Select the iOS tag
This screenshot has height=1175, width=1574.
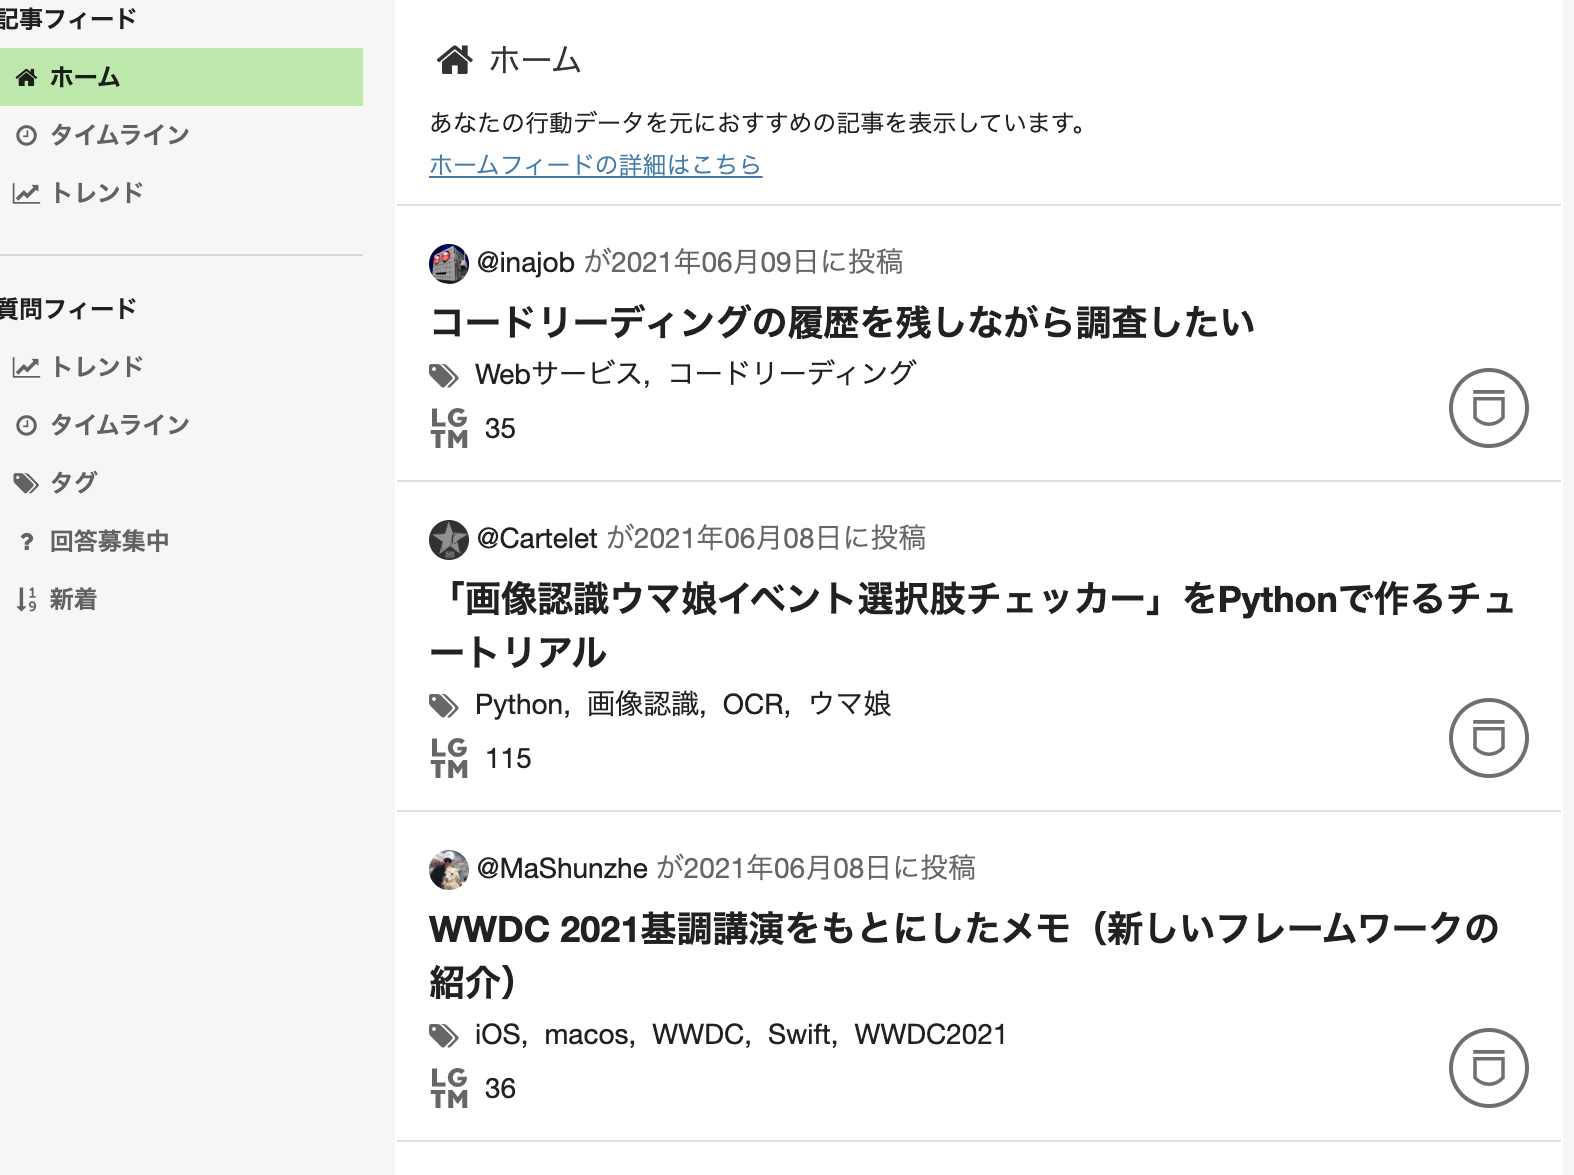click(498, 1034)
